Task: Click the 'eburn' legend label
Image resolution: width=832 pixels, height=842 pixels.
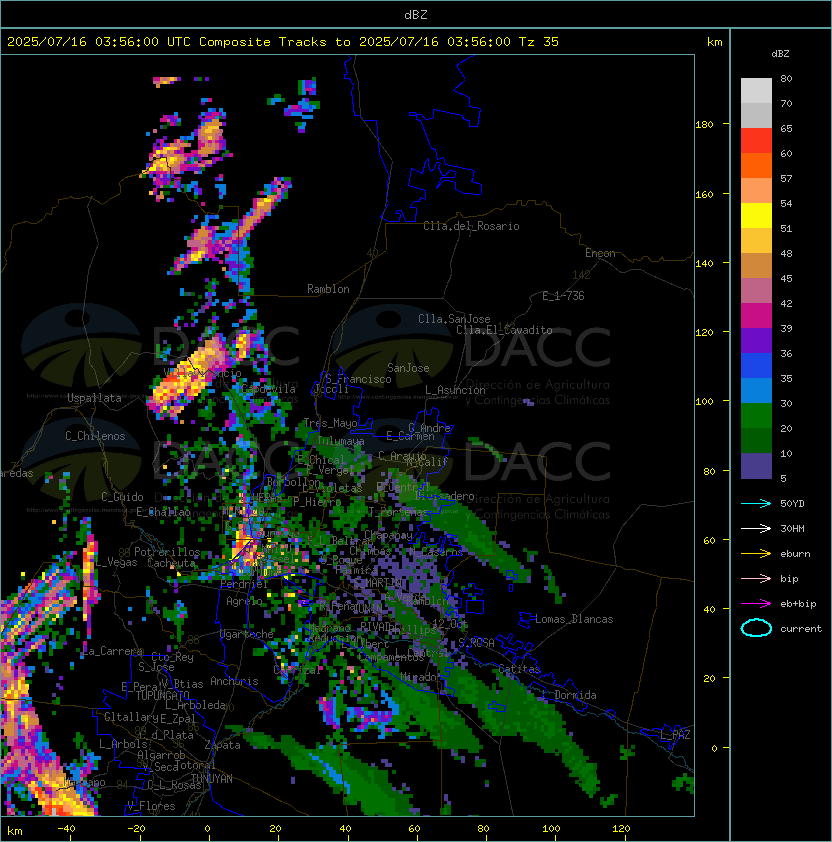Action: (795, 554)
